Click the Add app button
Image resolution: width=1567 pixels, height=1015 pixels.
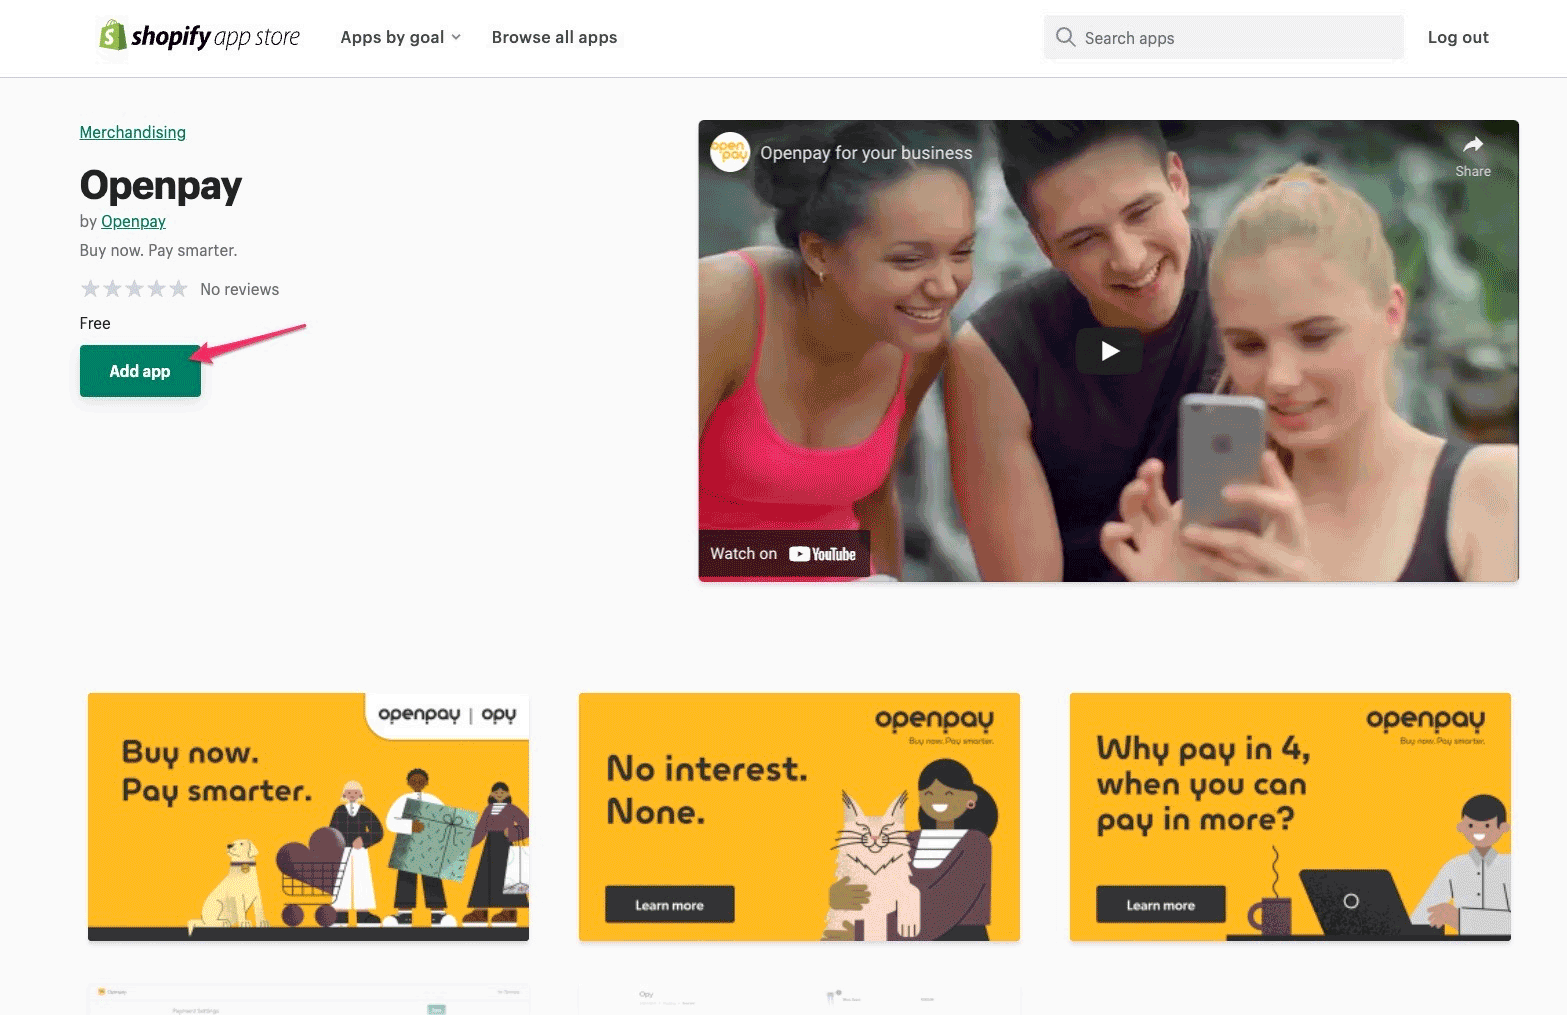click(140, 371)
